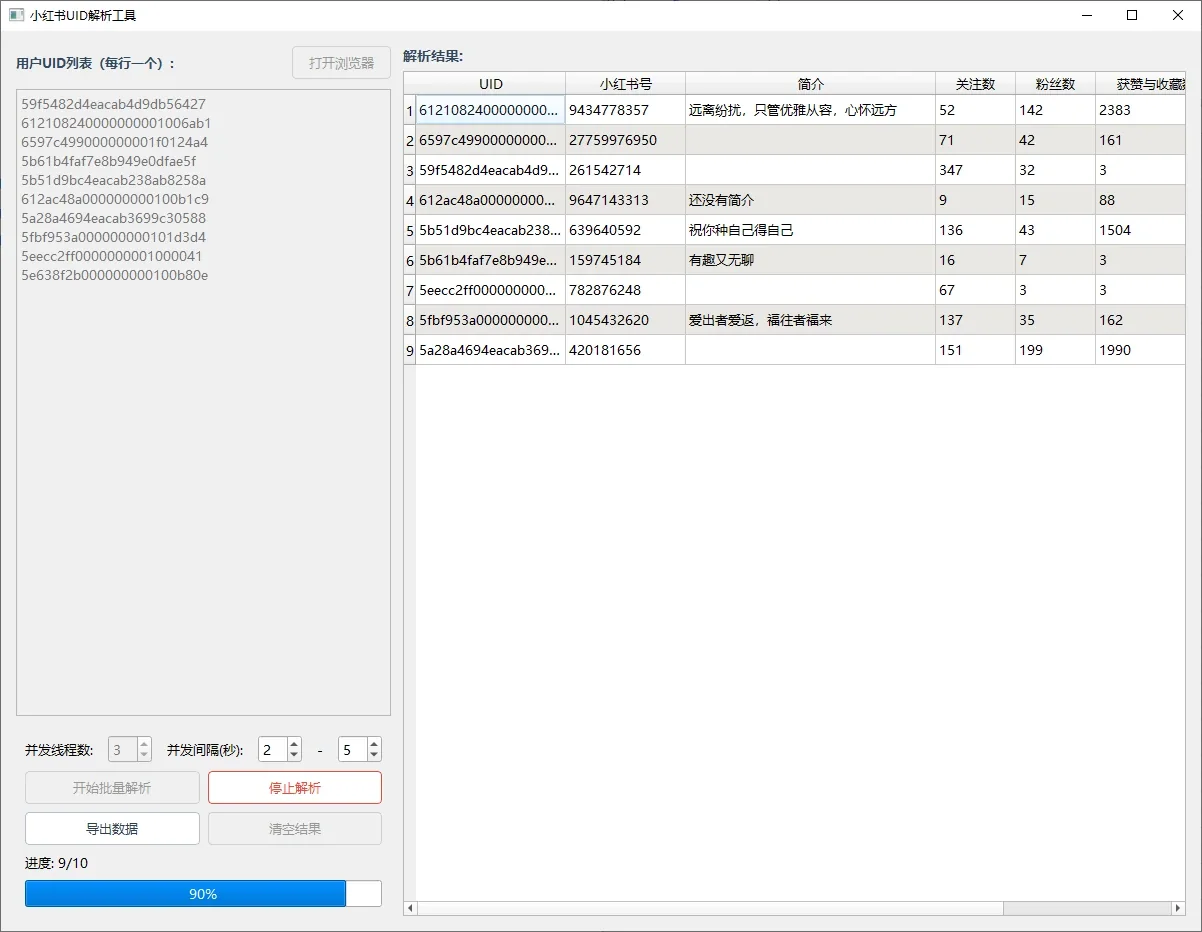The image size is (1202, 932).
Task: Click the app icon in title bar
Action: (16, 15)
